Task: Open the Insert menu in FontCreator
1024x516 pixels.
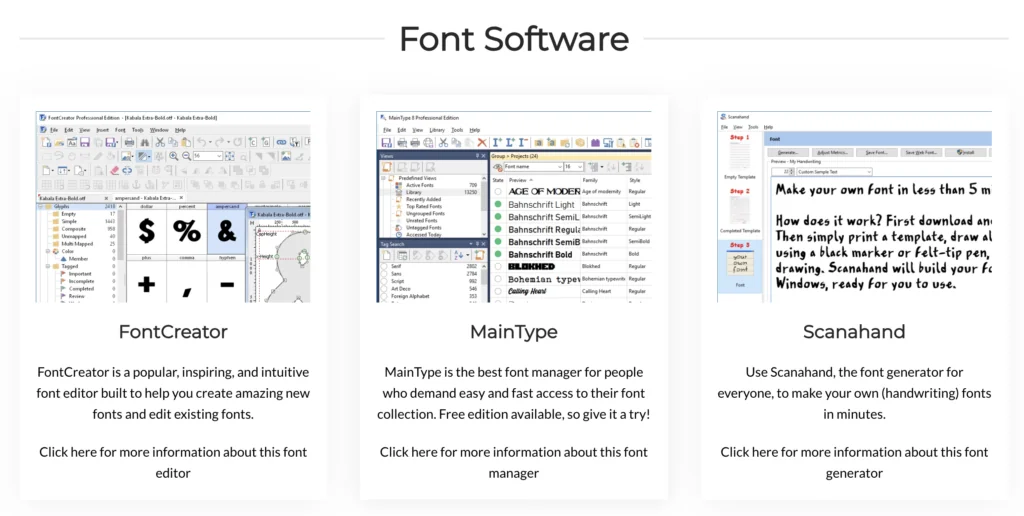Action: [103, 130]
